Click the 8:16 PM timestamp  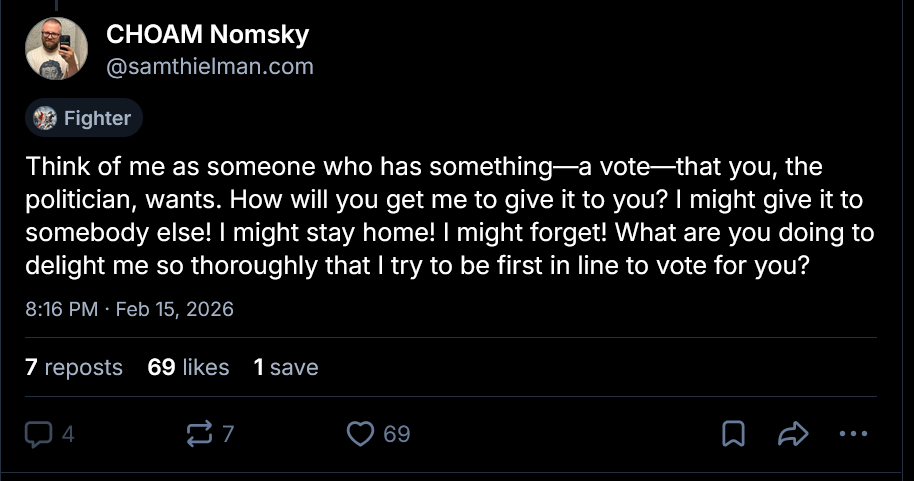tap(61, 309)
